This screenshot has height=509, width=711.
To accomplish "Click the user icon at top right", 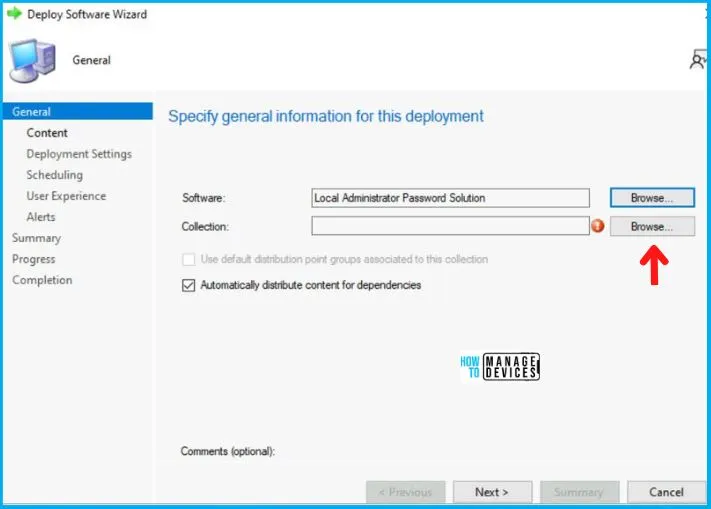I will 698,62.
